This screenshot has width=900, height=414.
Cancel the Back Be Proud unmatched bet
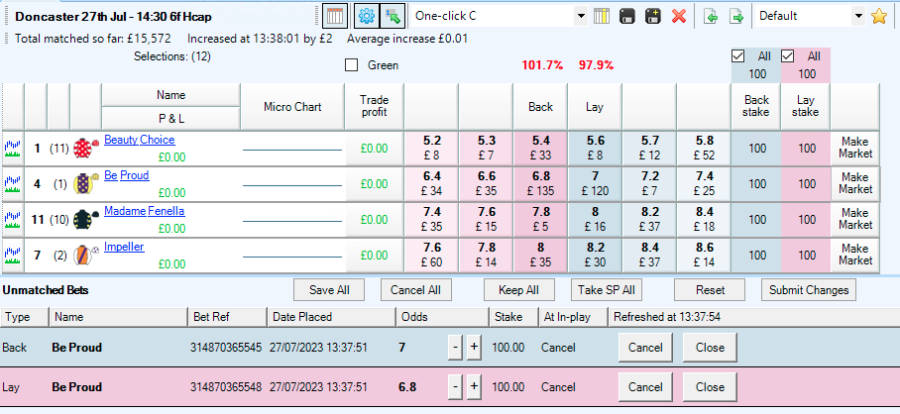[x=645, y=347]
